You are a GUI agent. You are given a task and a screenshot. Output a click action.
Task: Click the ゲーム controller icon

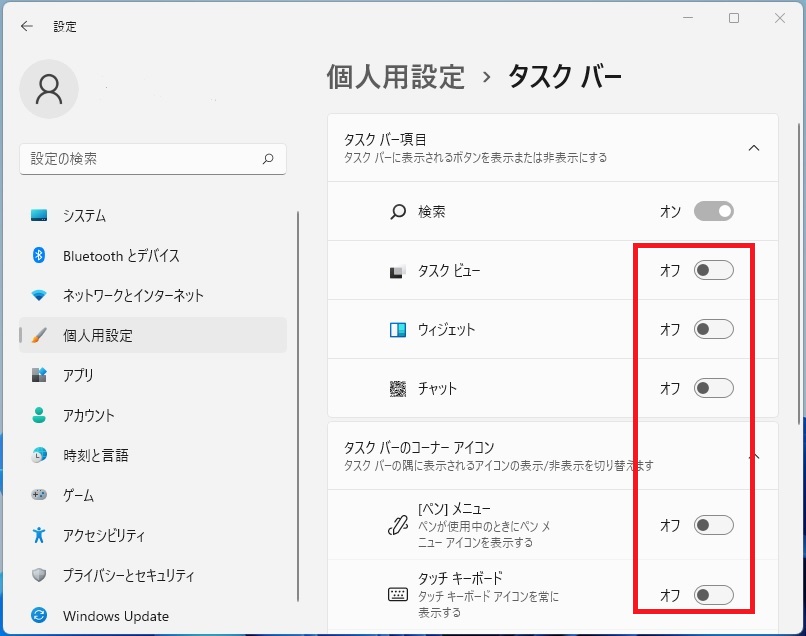click(39, 495)
